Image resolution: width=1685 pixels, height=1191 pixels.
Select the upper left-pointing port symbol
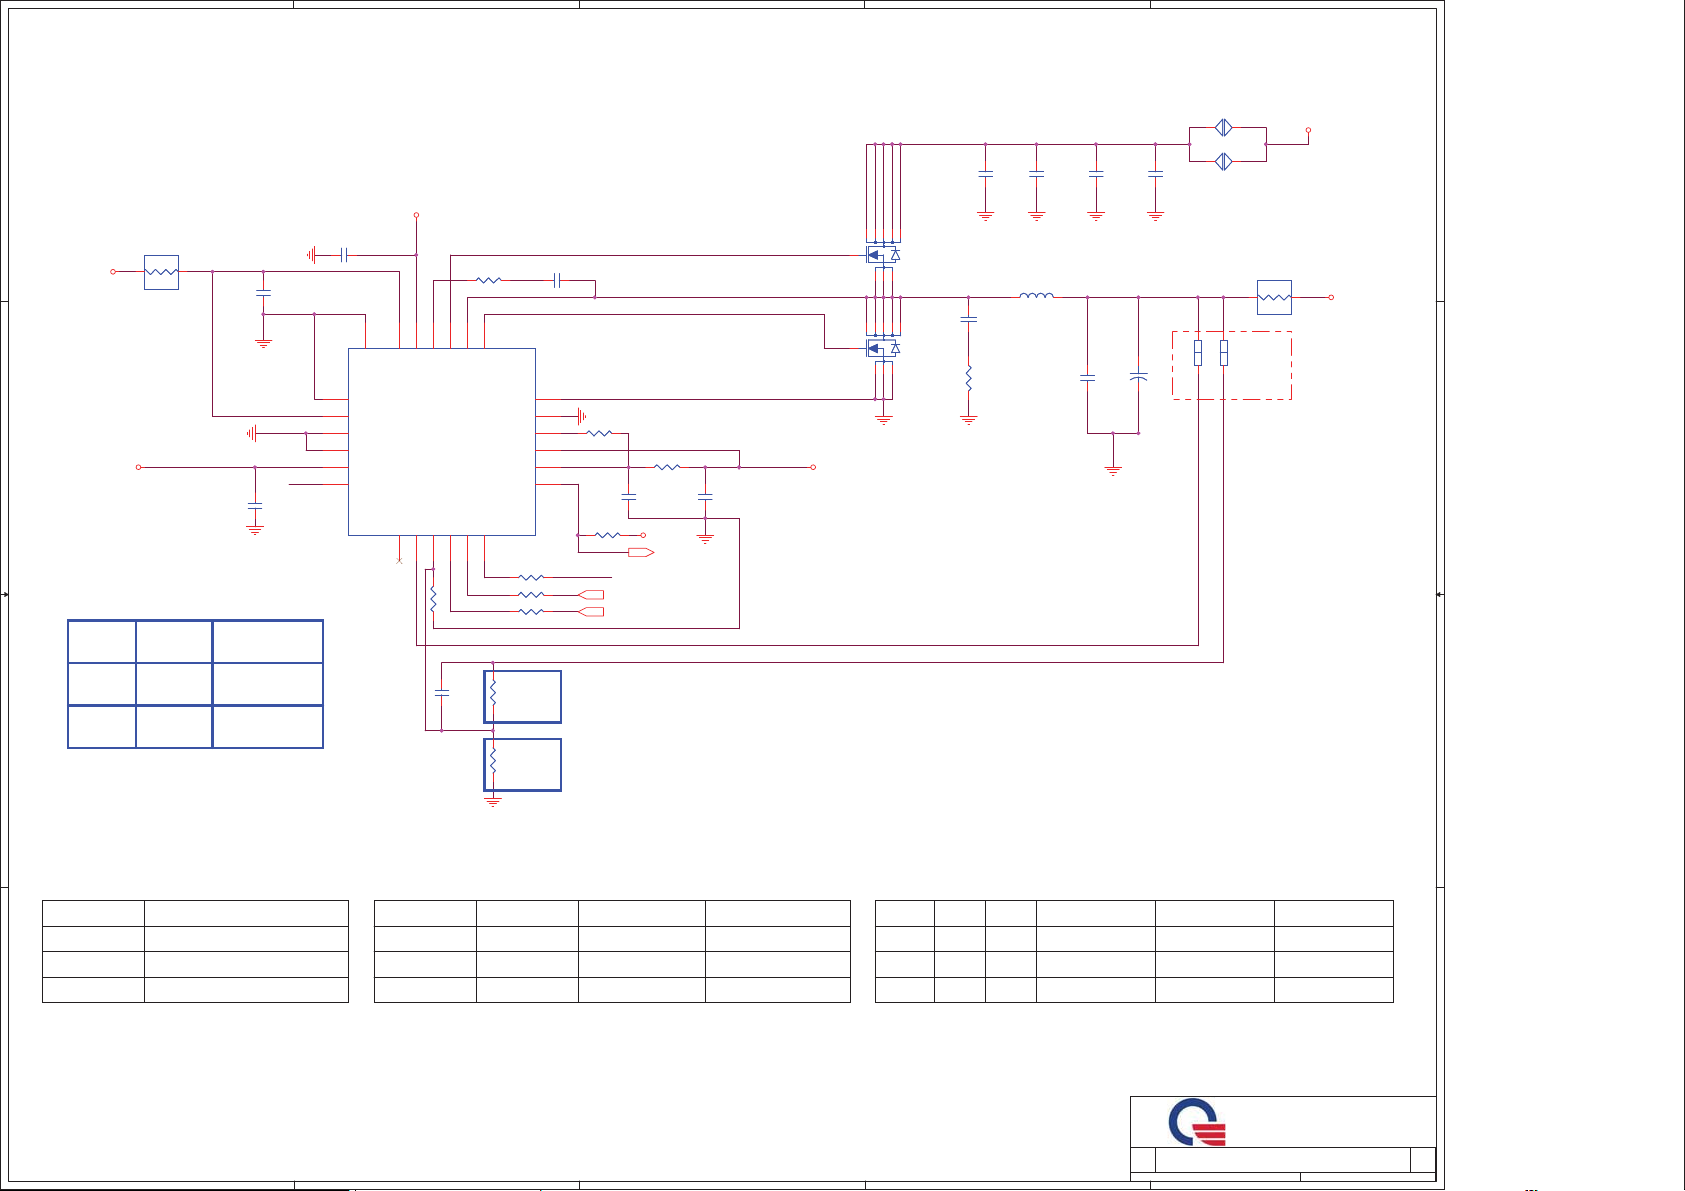click(591, 595)
